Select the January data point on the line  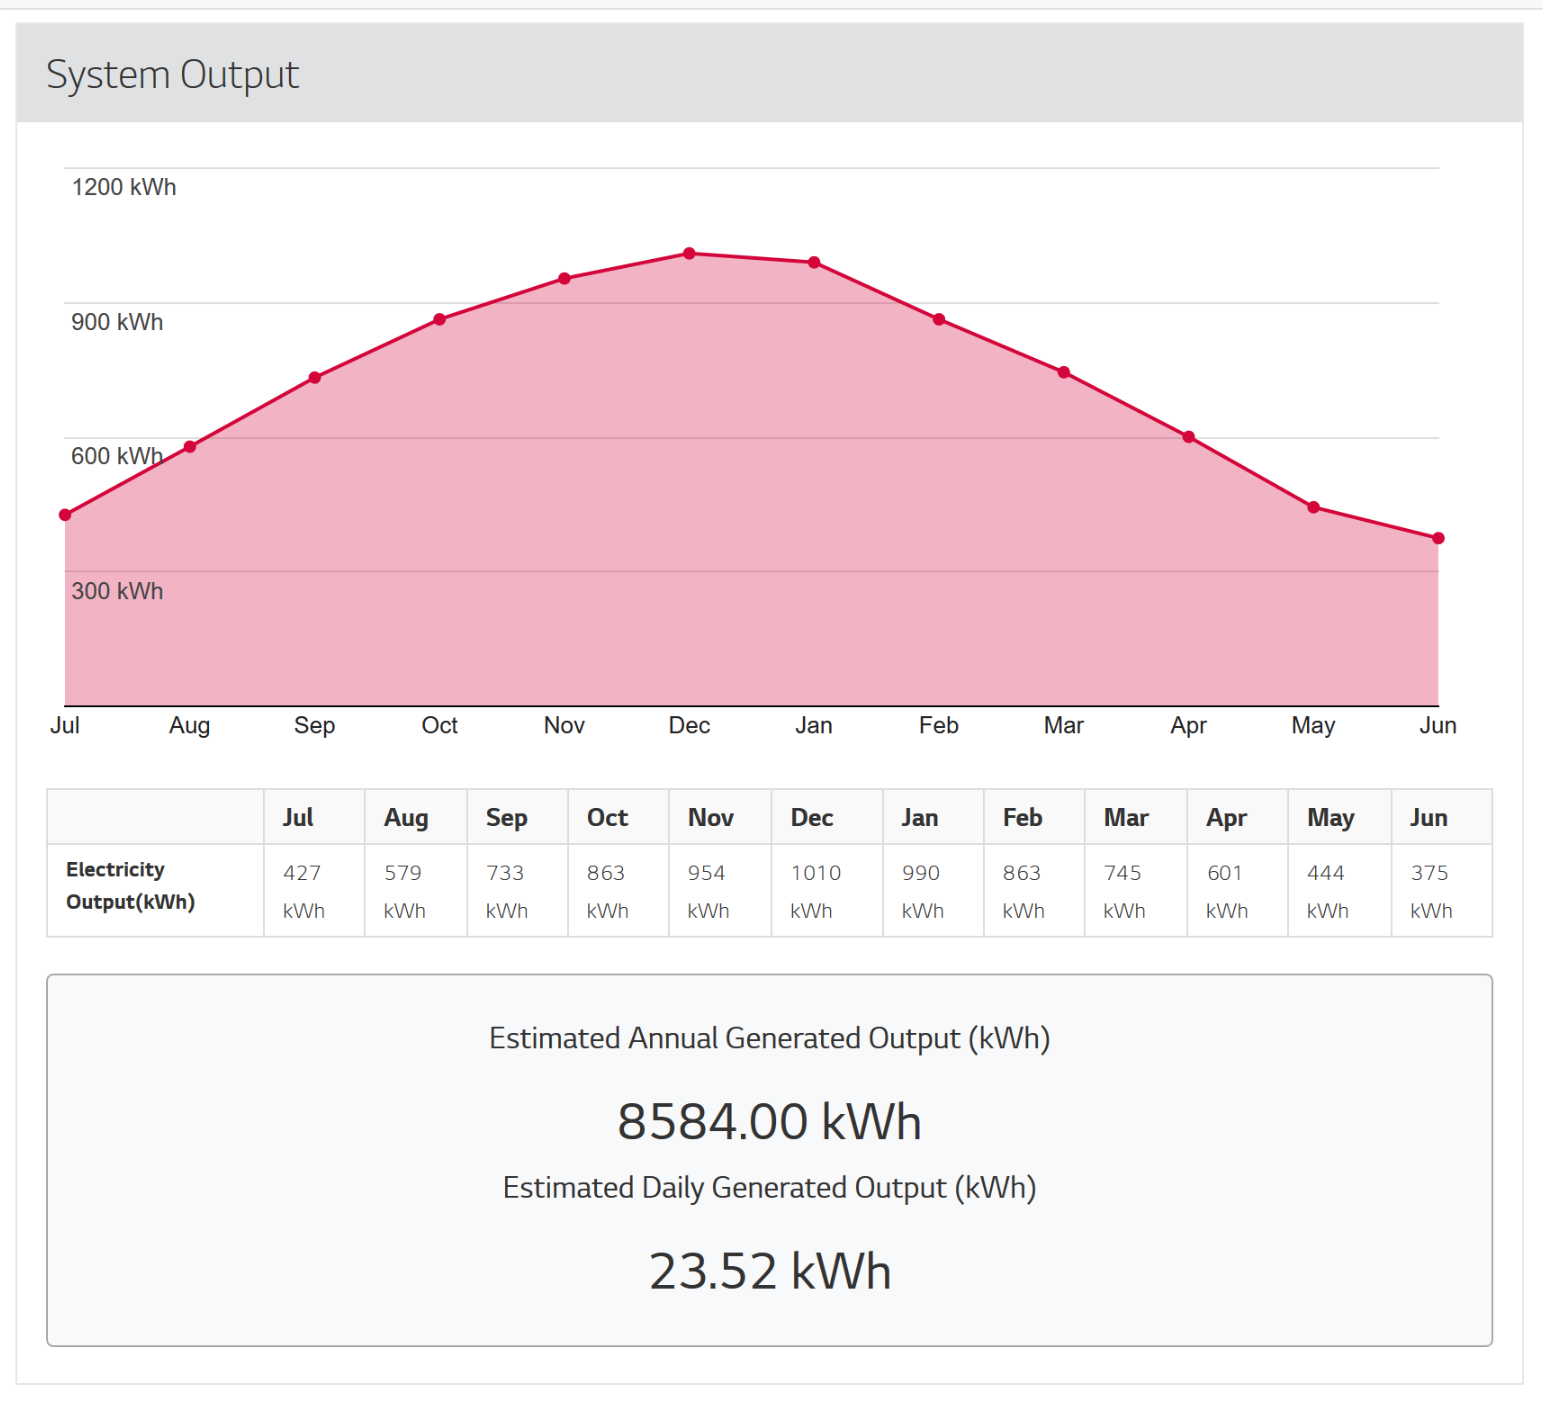814,262
